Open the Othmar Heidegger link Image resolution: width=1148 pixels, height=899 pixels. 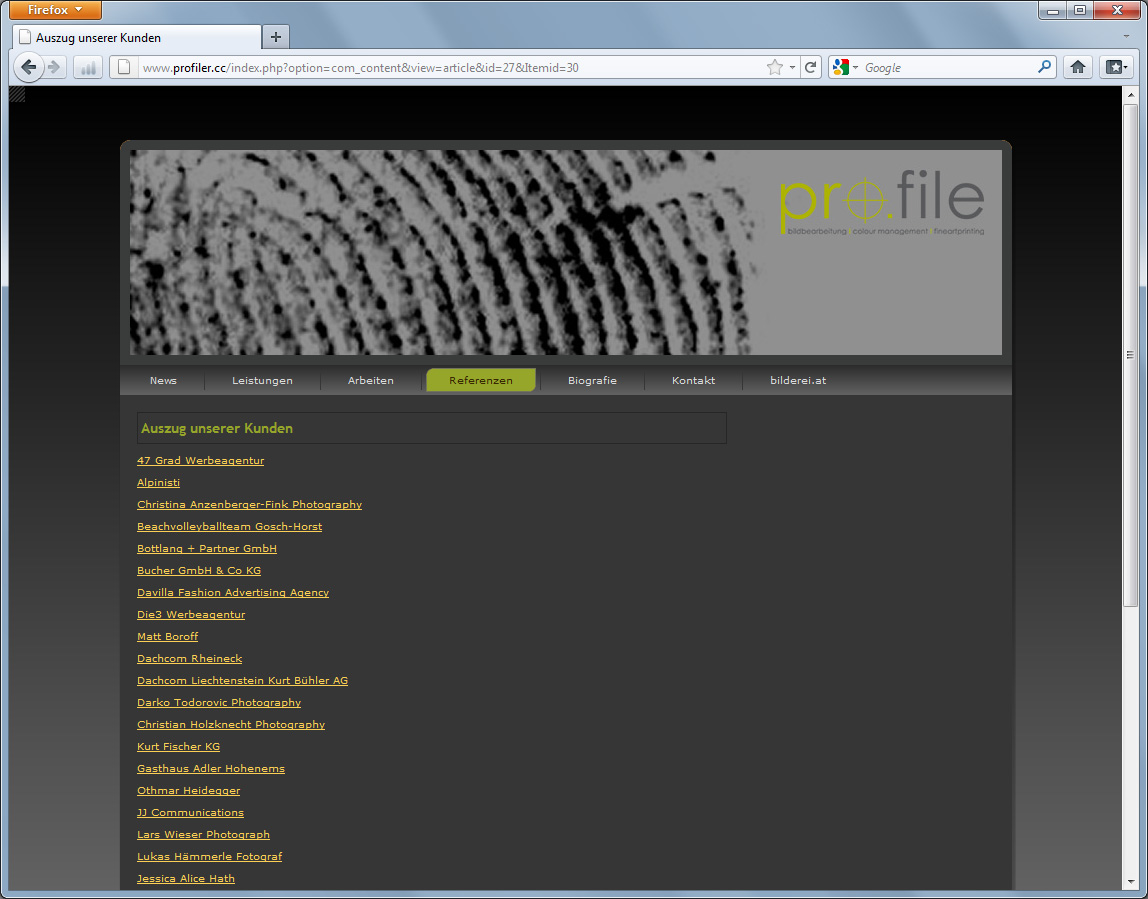pyautogui.click(x=188, y=790)
